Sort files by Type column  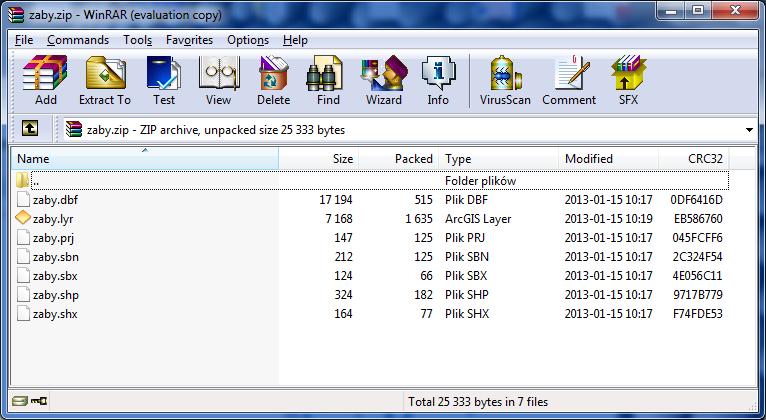click(x=498, y=159)
